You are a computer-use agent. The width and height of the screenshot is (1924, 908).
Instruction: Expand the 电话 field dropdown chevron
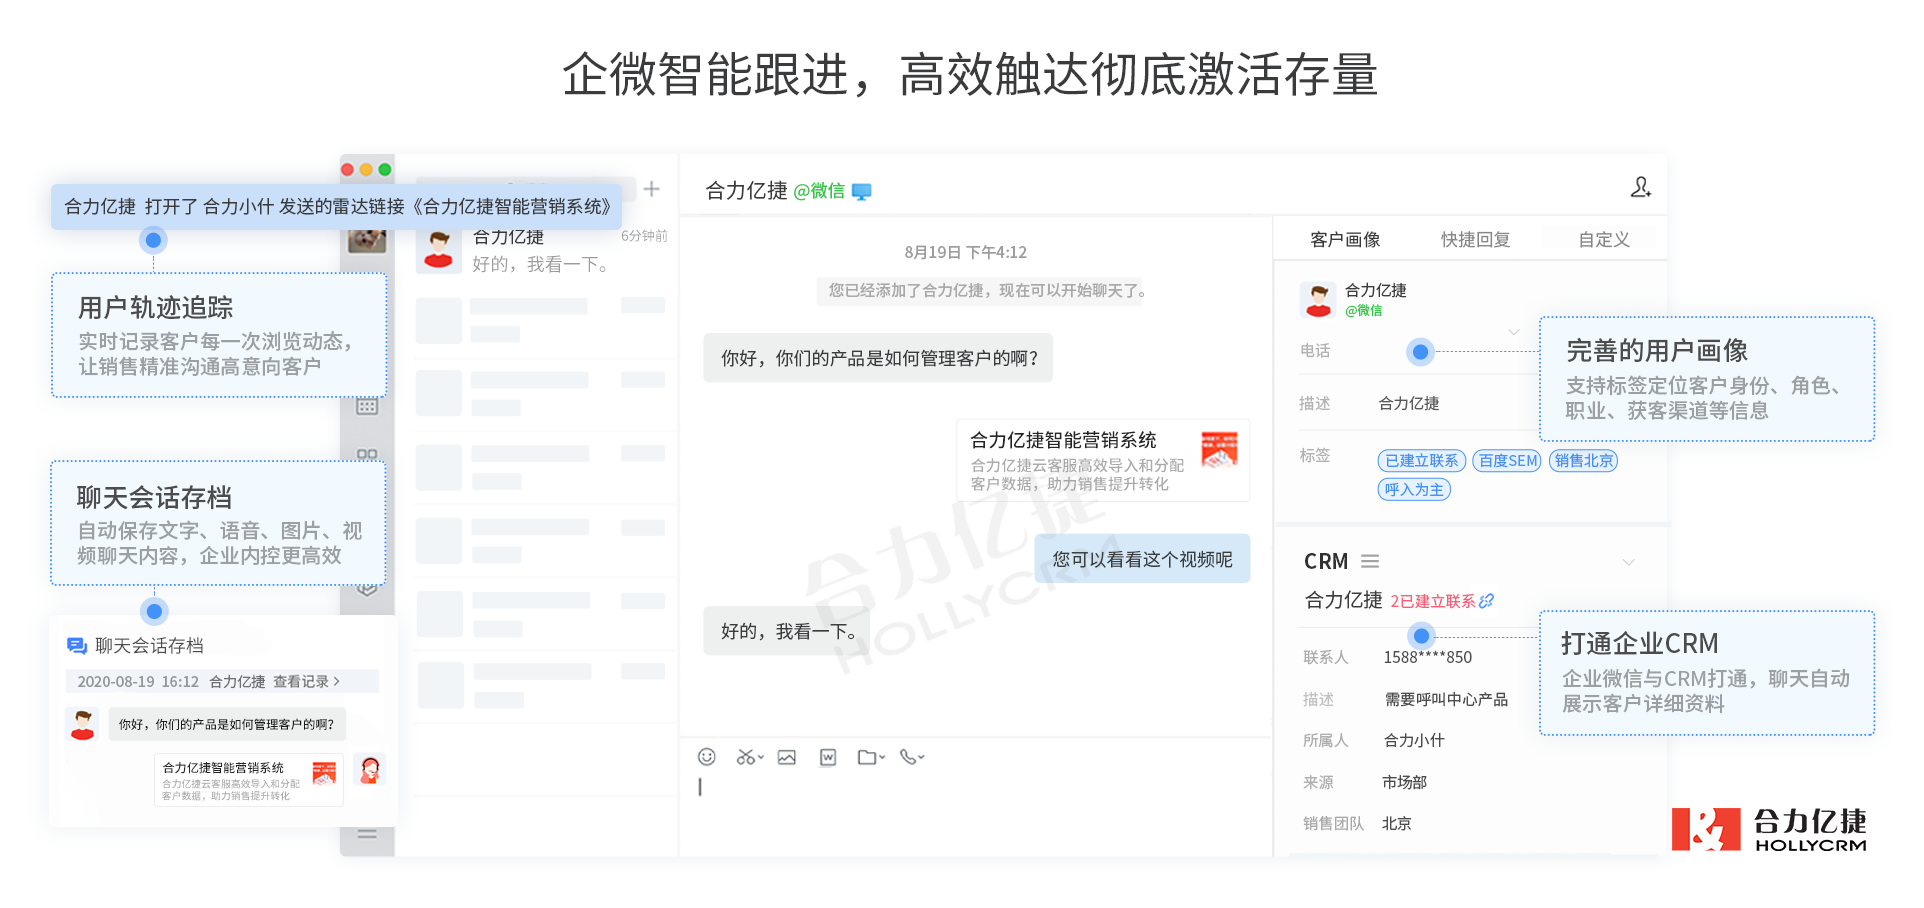pyautogui.click(x=1514, y=332)
